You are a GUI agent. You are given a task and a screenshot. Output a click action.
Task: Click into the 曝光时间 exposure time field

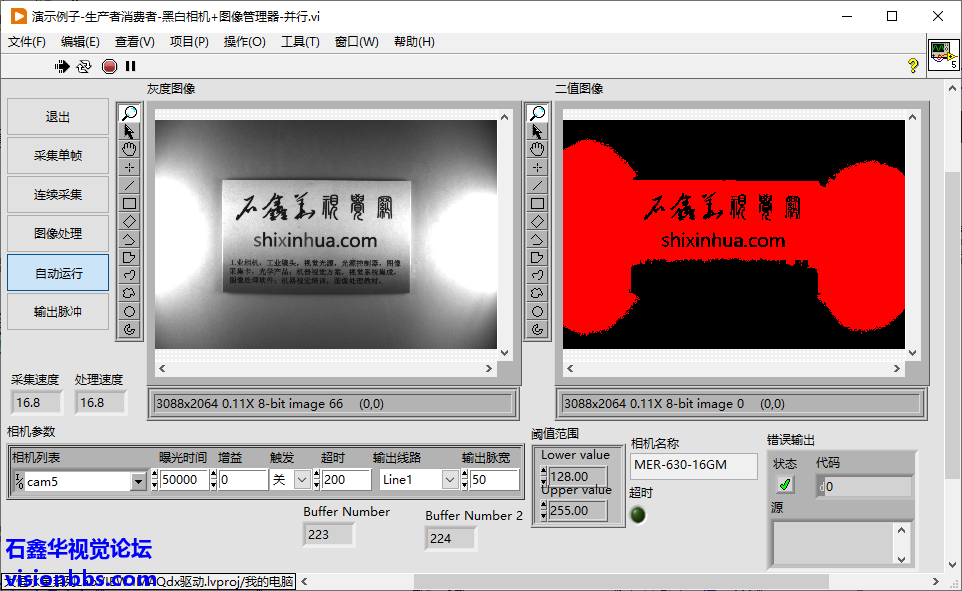(184, 480)
